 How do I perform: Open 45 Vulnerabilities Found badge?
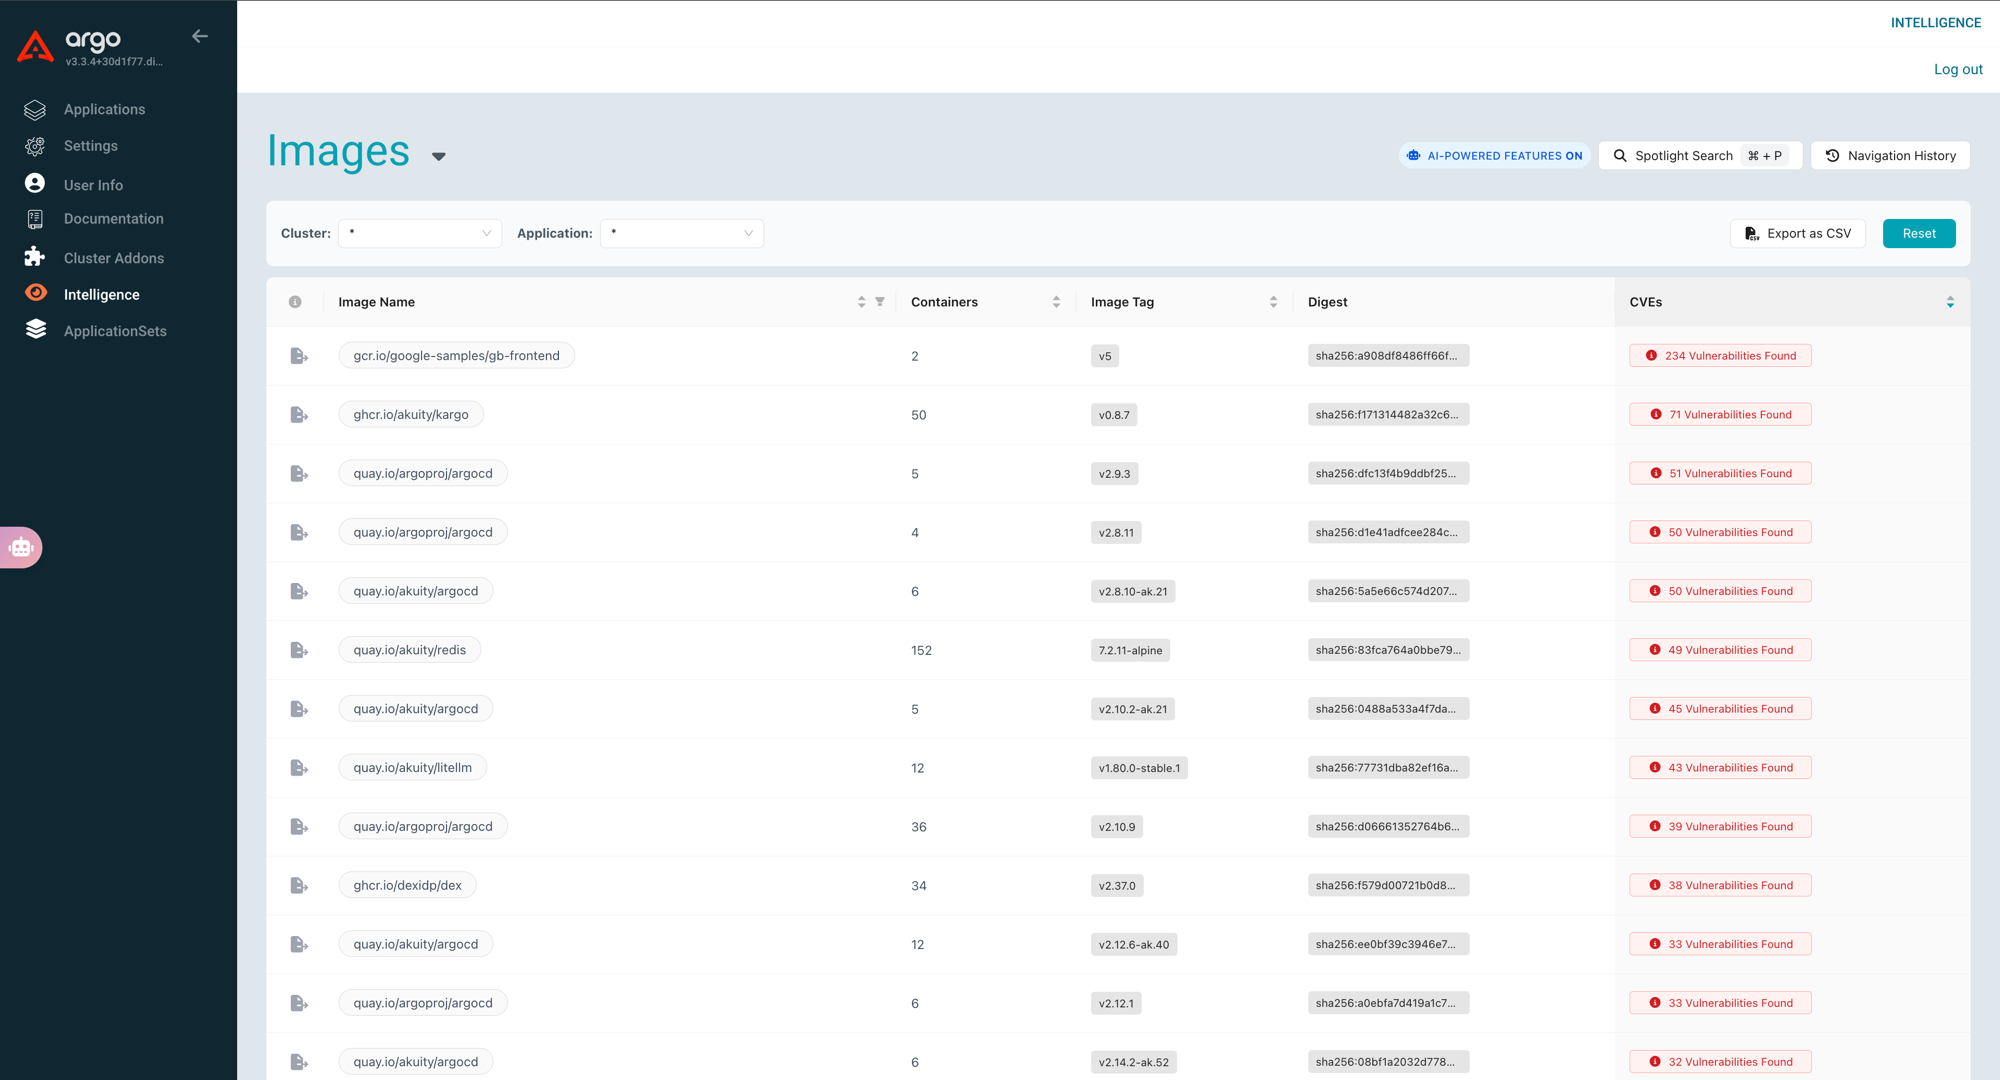pos(1720,709)
